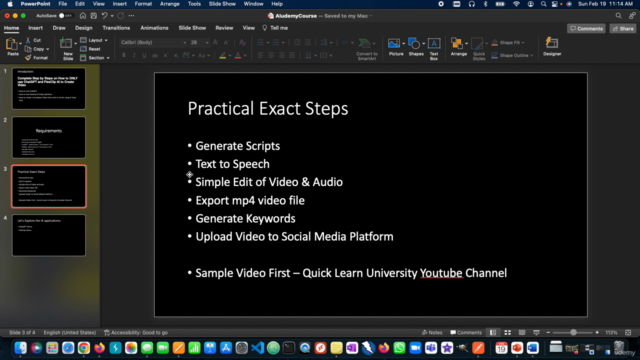Fit slide to current window
The width and height of the screenshot is (640, 360).
(x=628, y=333)
